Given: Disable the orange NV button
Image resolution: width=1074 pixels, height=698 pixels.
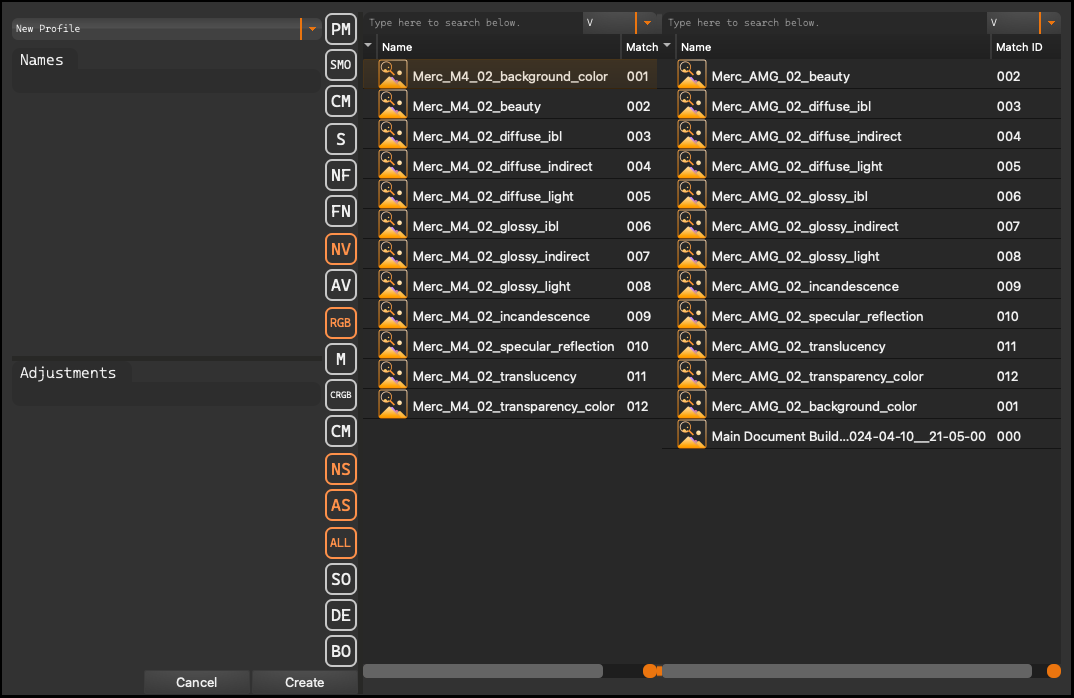Looking at the screenshot, I should (x=340, y=249).
